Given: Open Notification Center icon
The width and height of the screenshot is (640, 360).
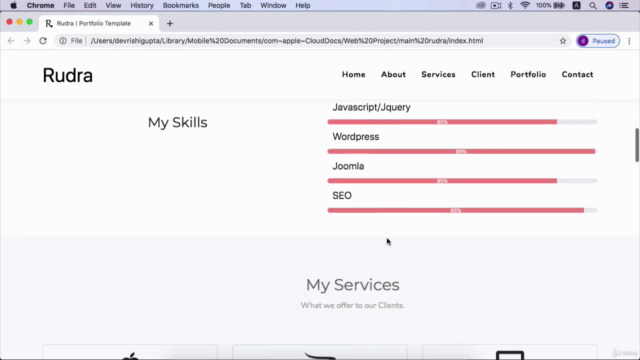Looking at the screenshot, I should (624, 6).
